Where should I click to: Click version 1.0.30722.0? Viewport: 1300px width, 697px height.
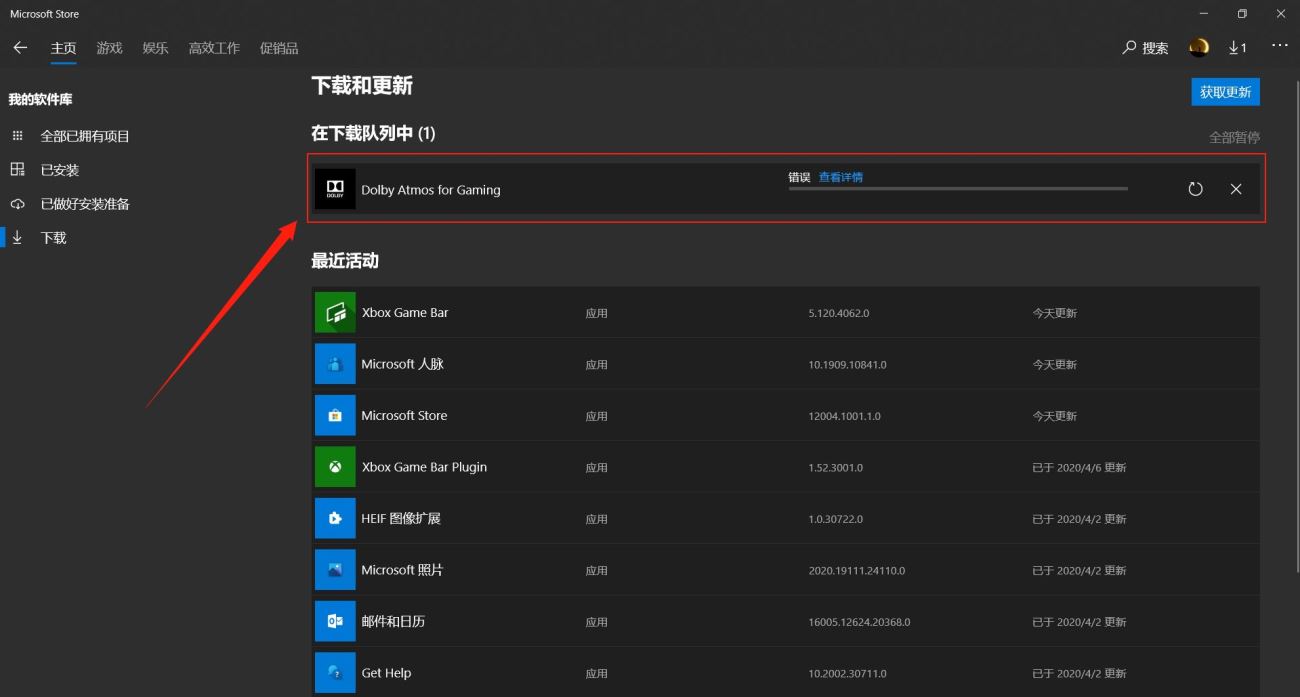point(836,519)
